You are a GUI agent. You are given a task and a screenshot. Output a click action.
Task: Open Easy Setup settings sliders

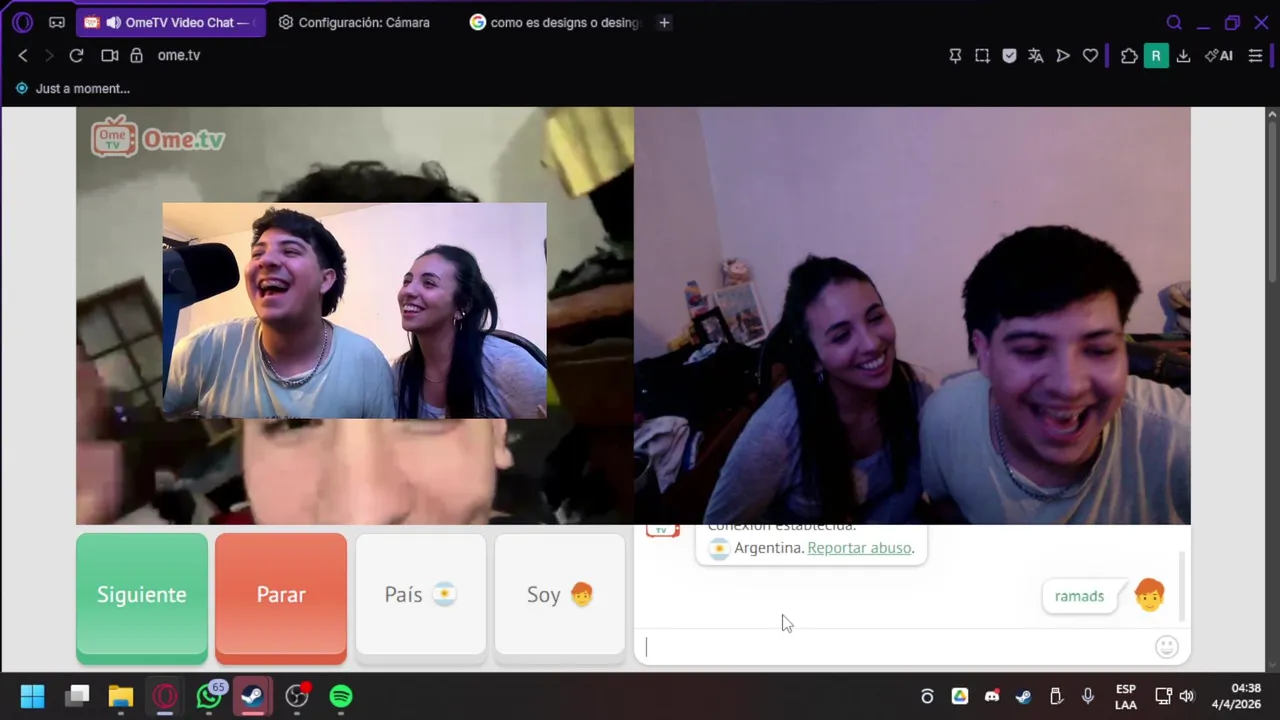[x=1256, y=56]
